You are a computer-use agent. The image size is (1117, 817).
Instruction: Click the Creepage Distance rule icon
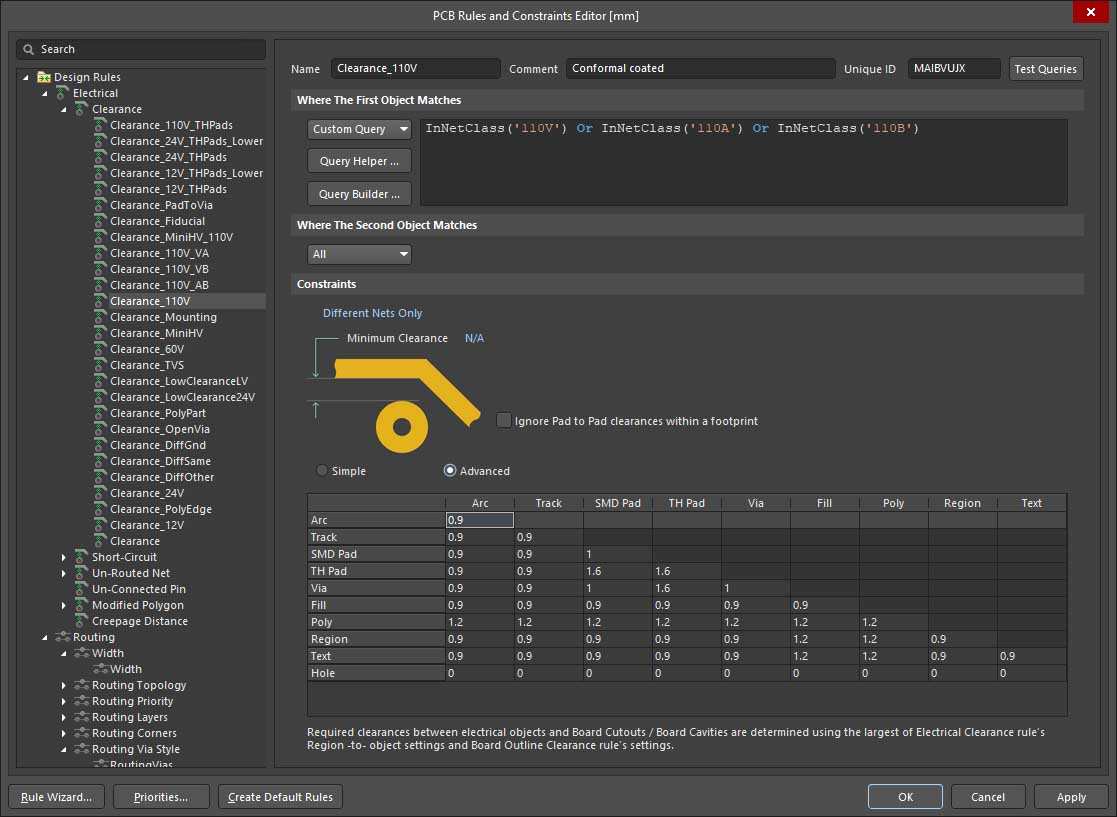[x=82, y=621]
